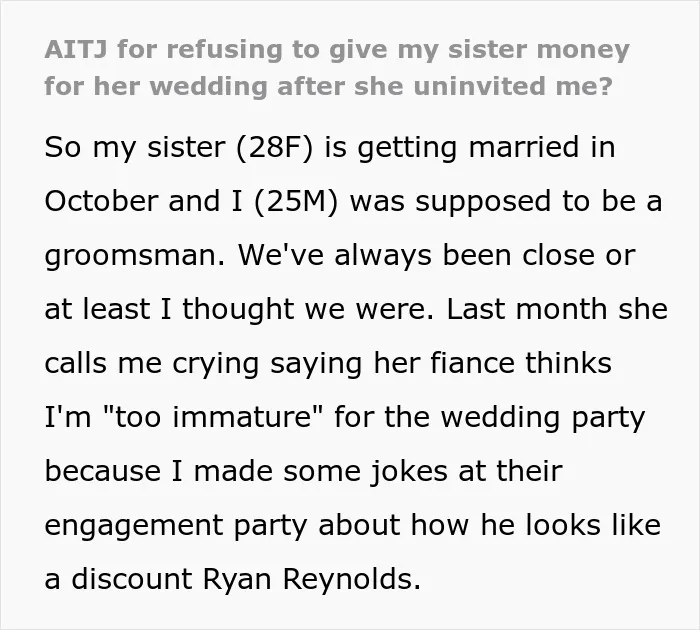
Task: Click the word "because" in the post body
Action: click(102, 471)
